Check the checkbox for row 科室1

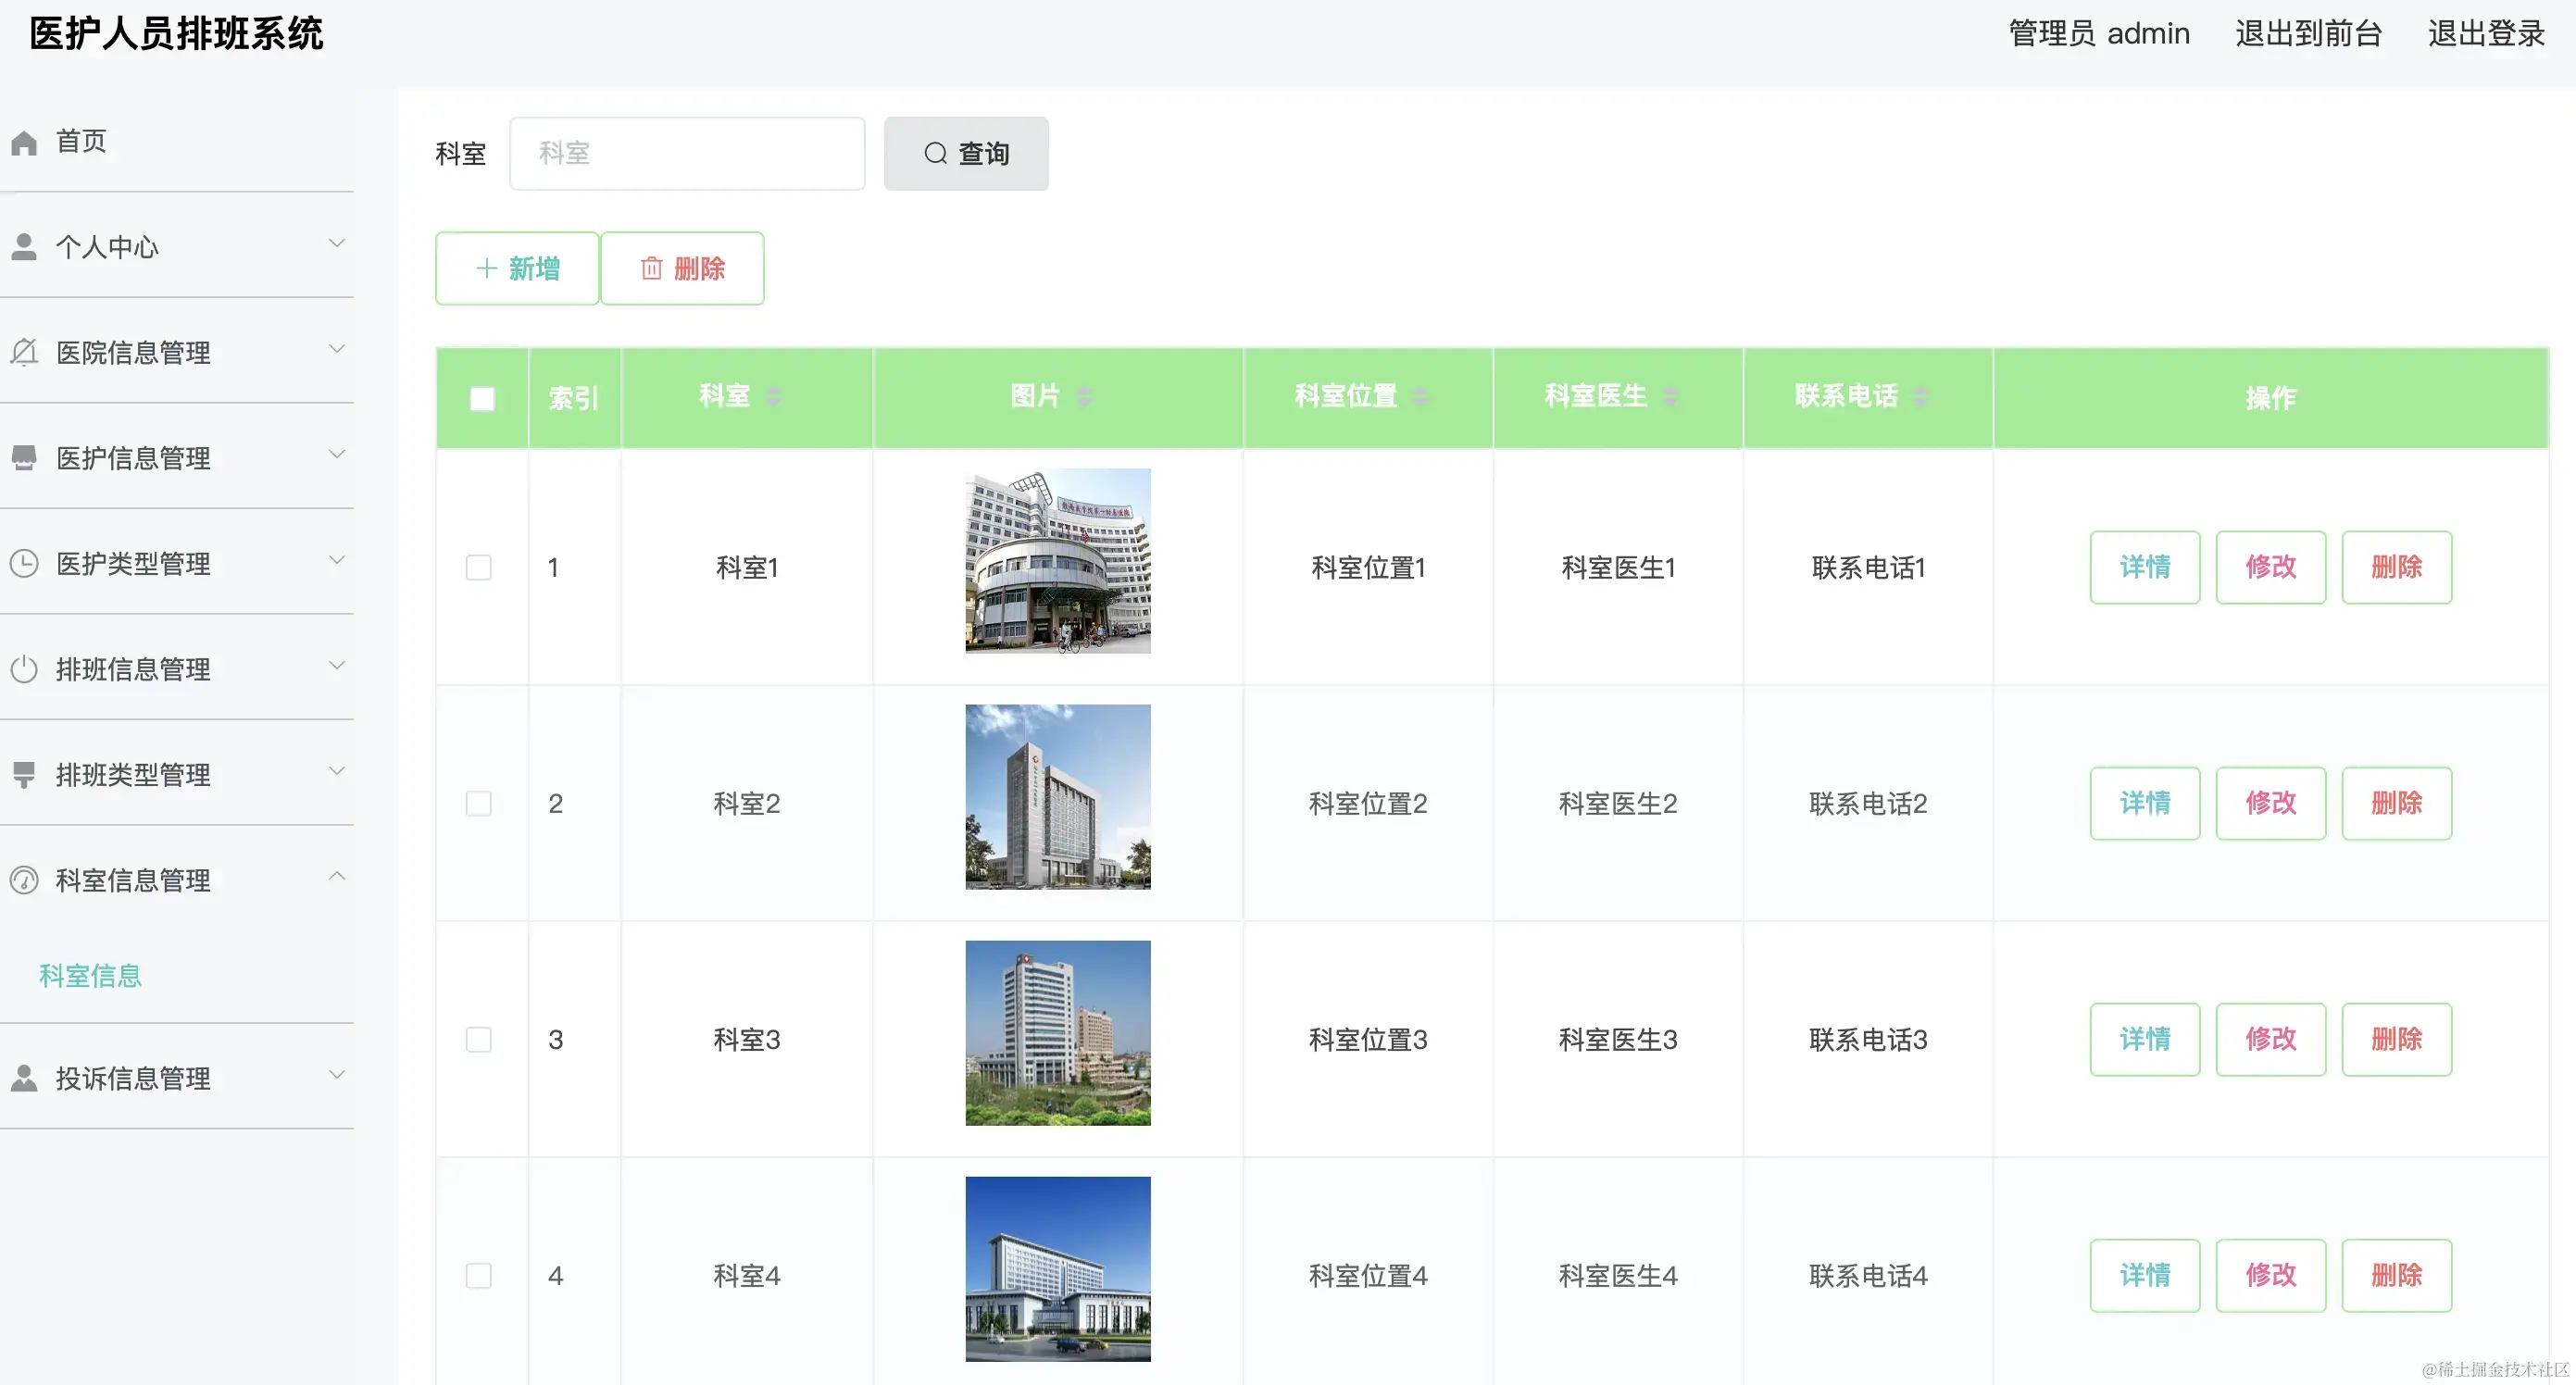[x=479, y=566]
